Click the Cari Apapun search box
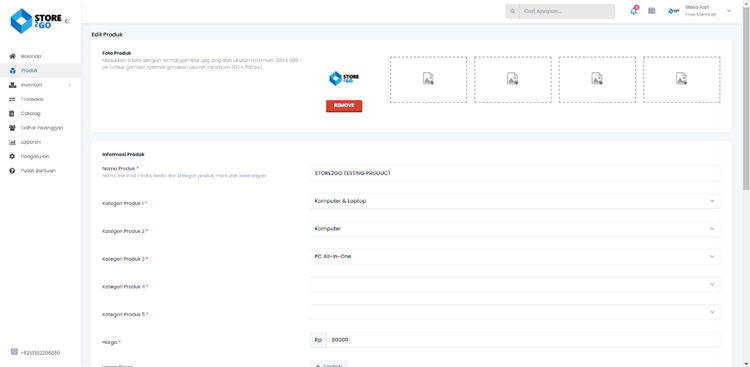 567,11
